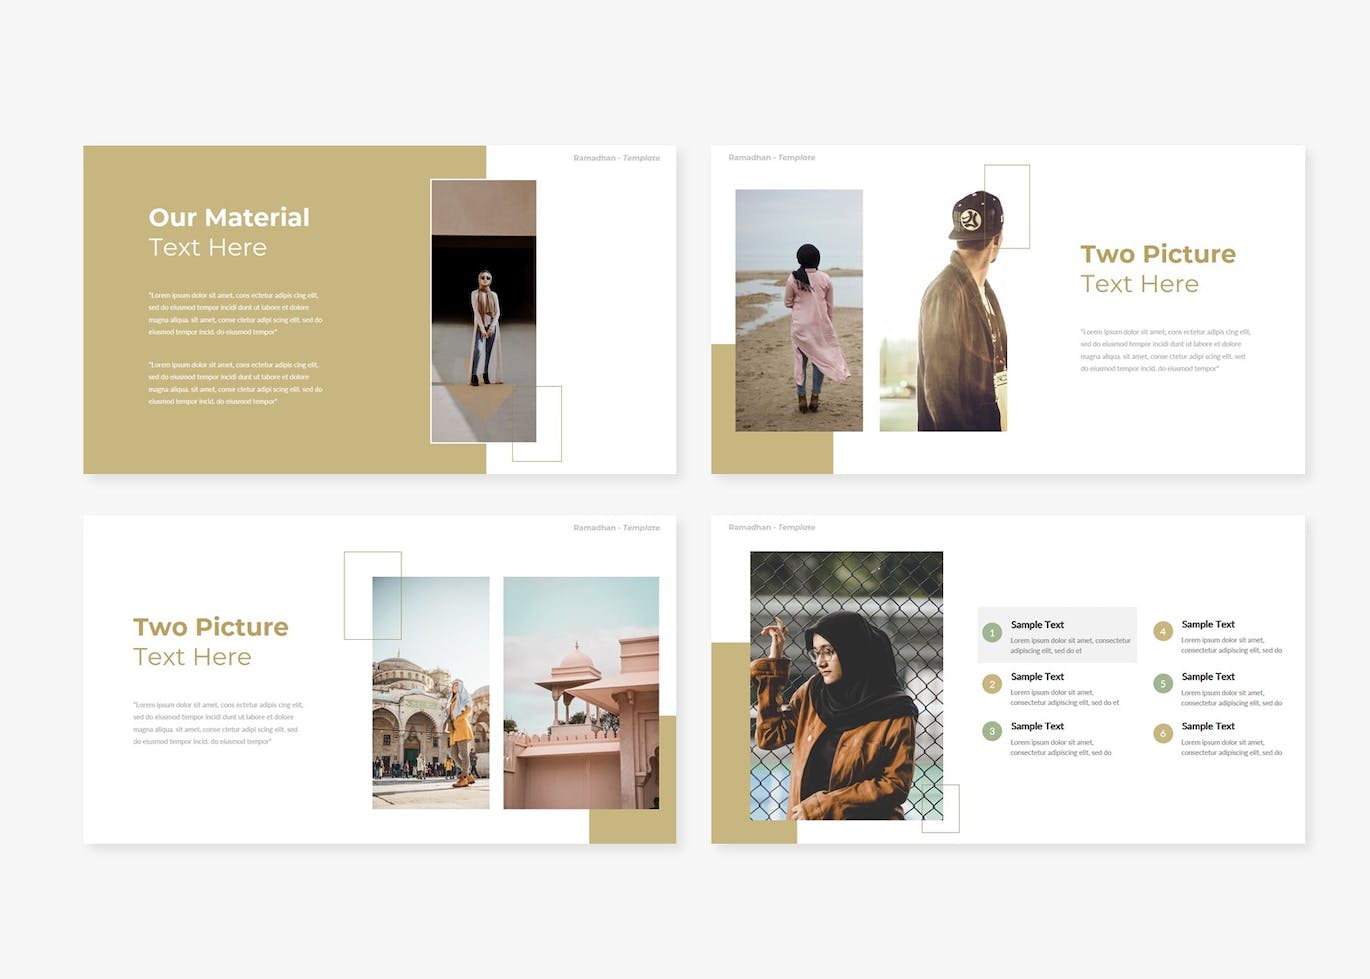
Task: Select photo of woman by chain-link fence
Action: pos(846,685)
